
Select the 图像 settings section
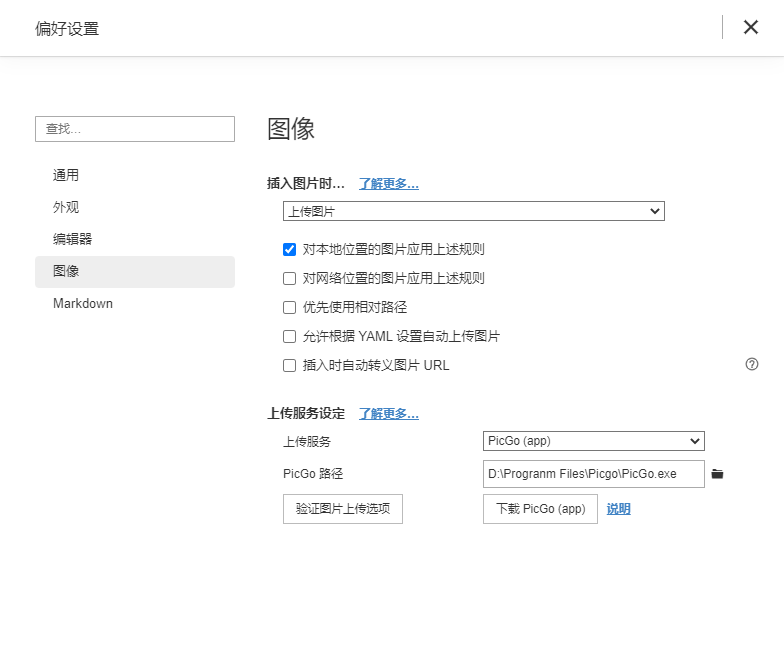66,271
